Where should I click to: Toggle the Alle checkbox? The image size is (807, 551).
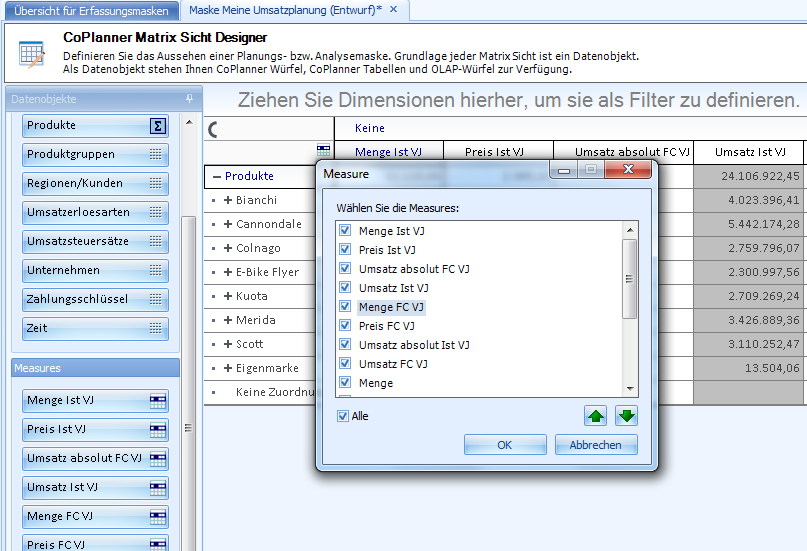pyautogui.click(x=343, y=416)
